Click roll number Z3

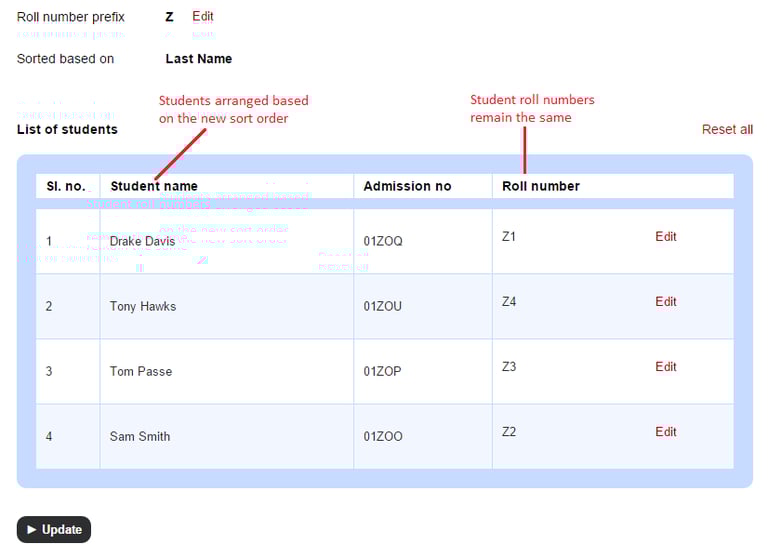(509, 367)
